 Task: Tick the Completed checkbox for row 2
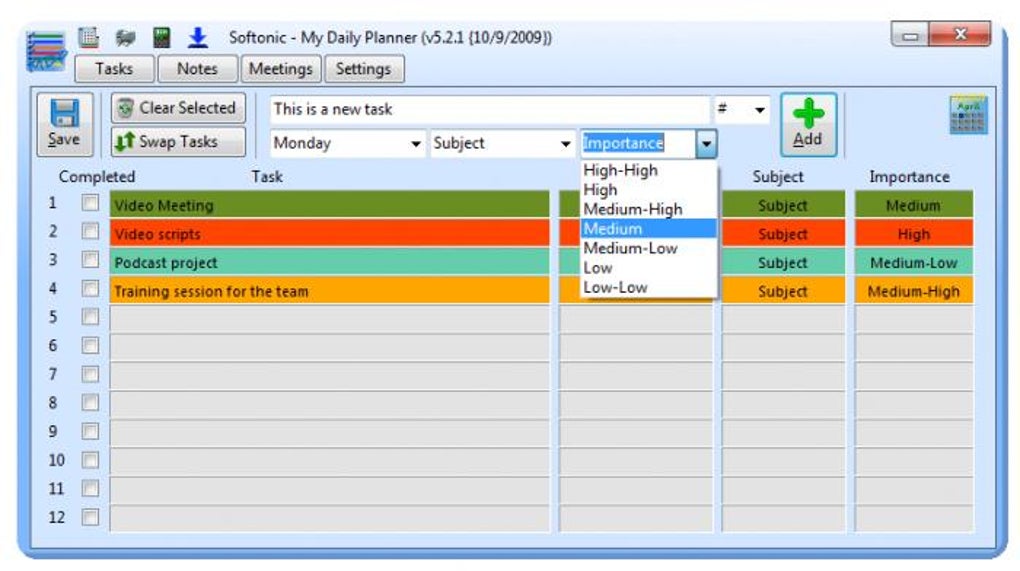[90, 232]
